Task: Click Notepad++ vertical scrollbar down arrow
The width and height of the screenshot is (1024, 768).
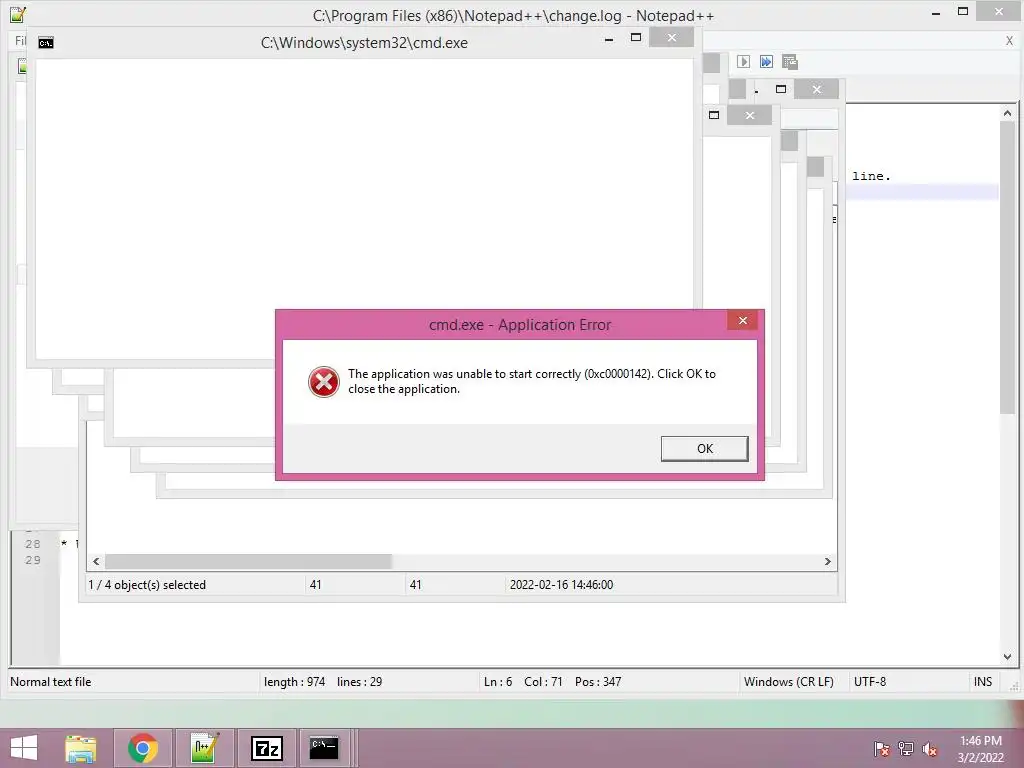Action: coord(1007,656)
